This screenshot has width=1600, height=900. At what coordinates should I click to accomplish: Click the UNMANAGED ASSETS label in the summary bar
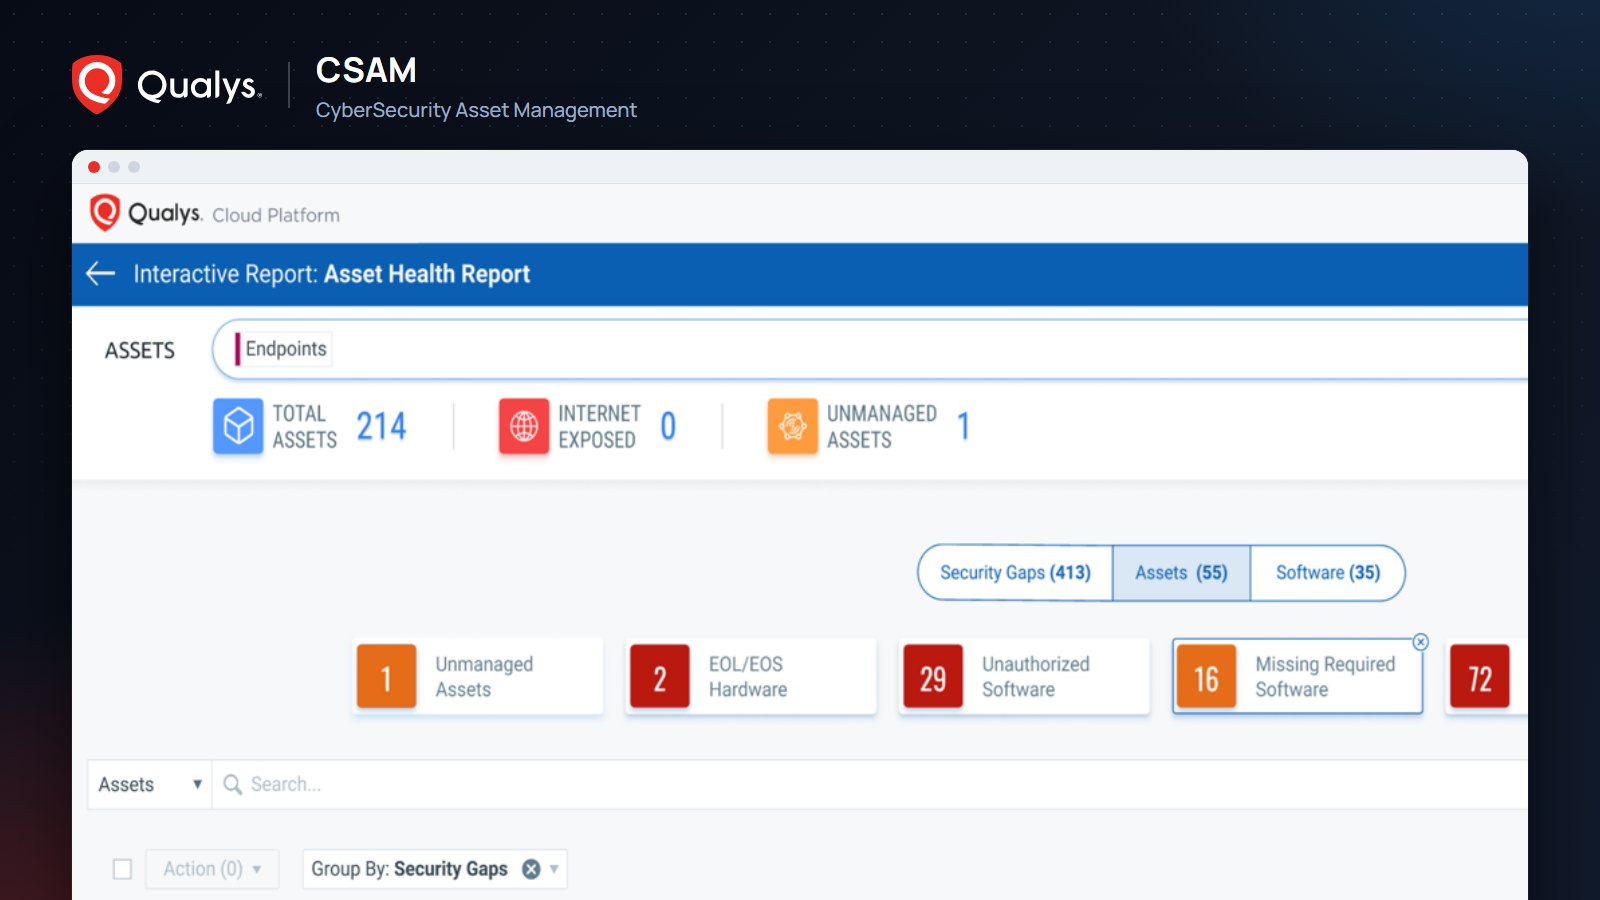(882, 426)
